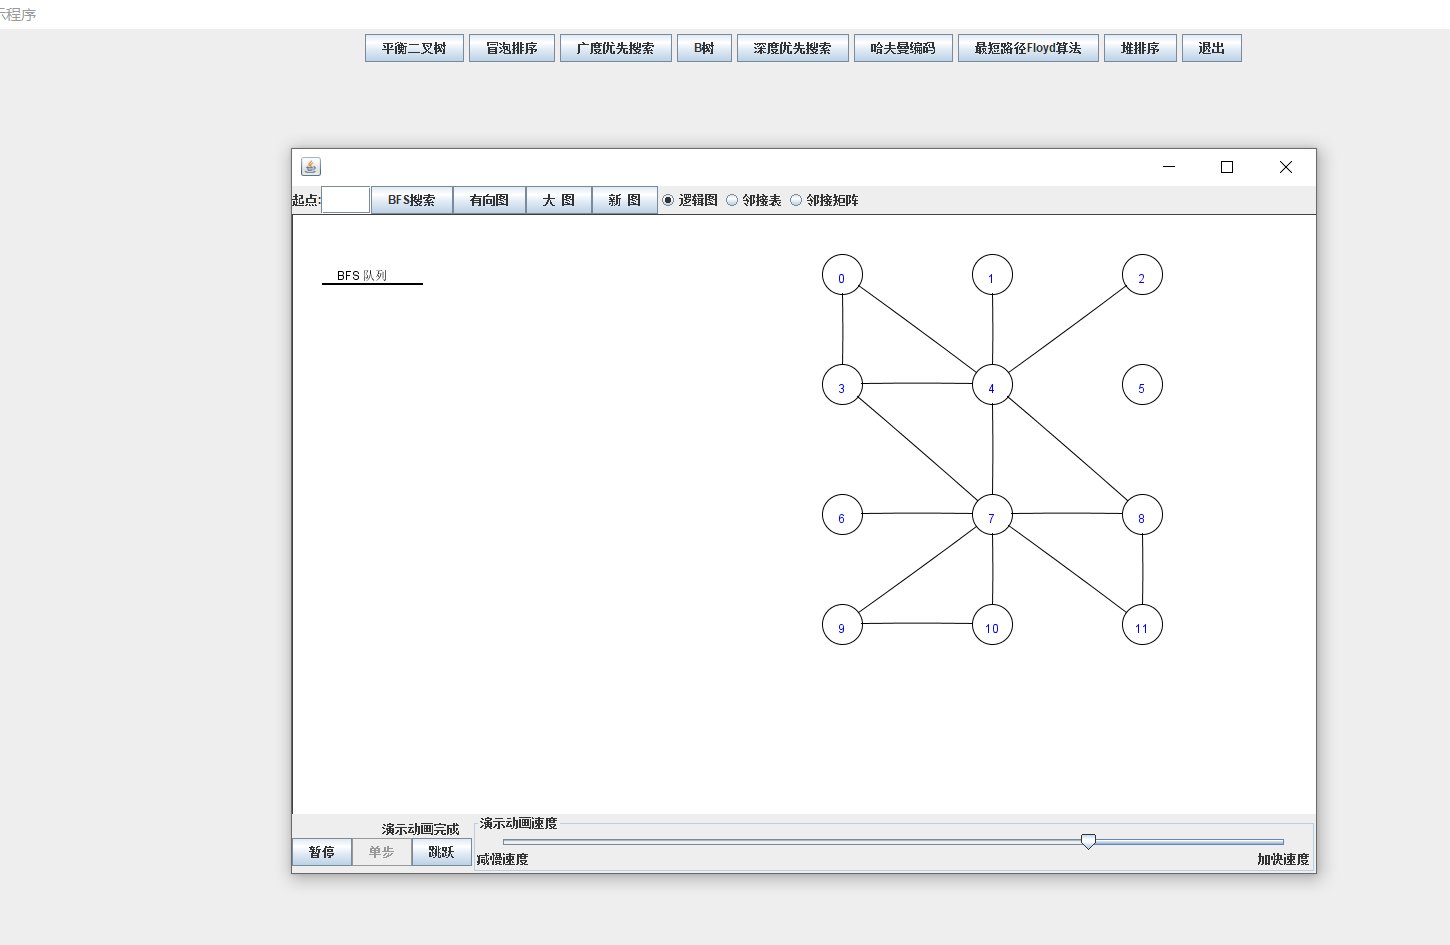Screen dimensions: 1450x945
Task: Click graph node 4
Action: point(992,385)
